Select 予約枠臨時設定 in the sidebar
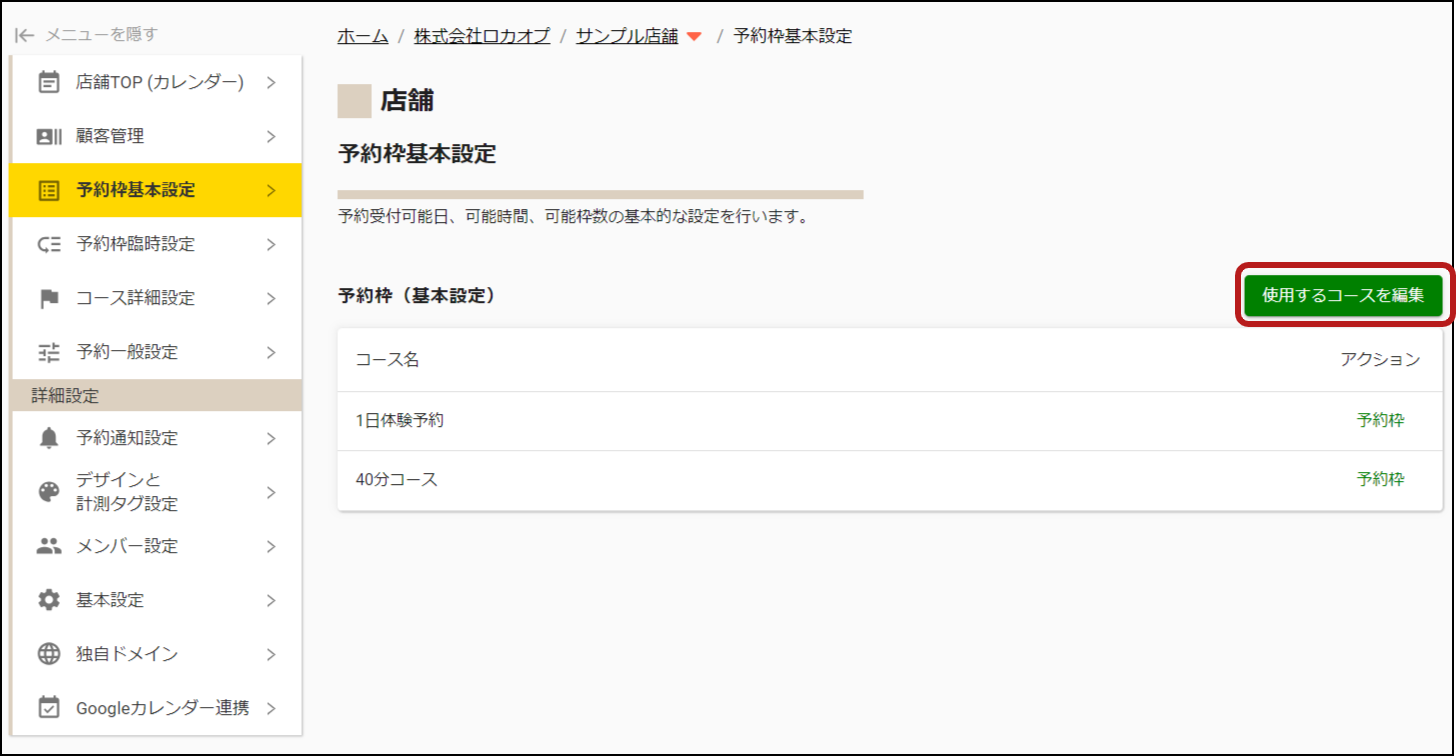The width and height of the screenshot is (1456, 756). coord(156,244)
